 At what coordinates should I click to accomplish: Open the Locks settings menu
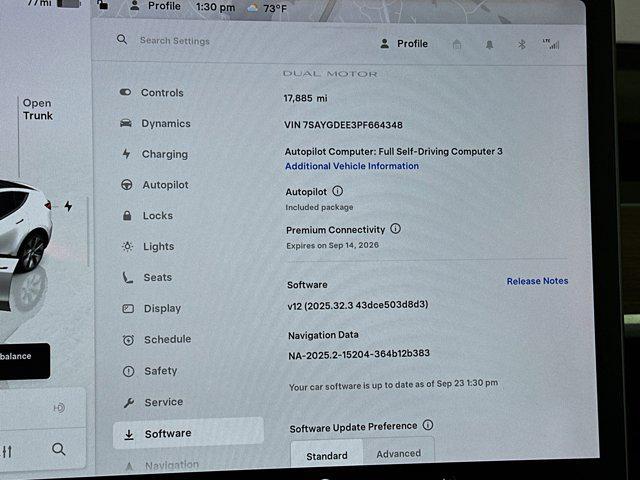point(147,216)
